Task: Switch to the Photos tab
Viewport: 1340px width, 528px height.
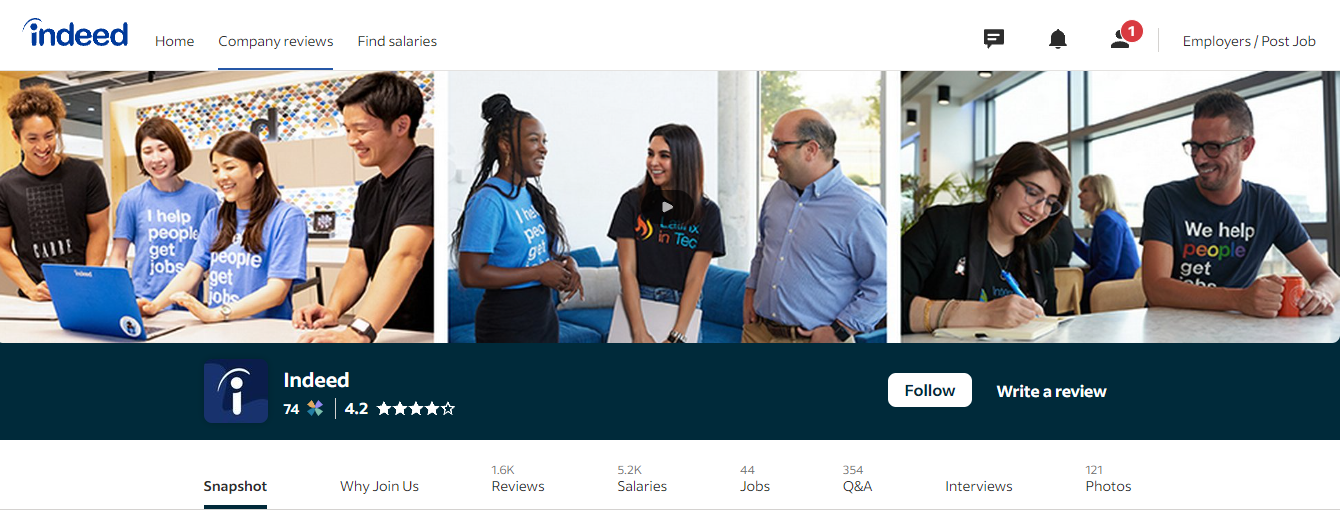Action: click(x=1108, y=479)
